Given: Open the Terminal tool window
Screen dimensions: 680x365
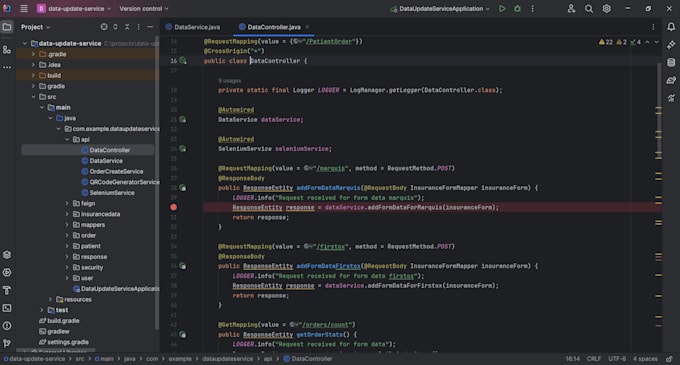Looking at the screenshot, I should point(7,308).
